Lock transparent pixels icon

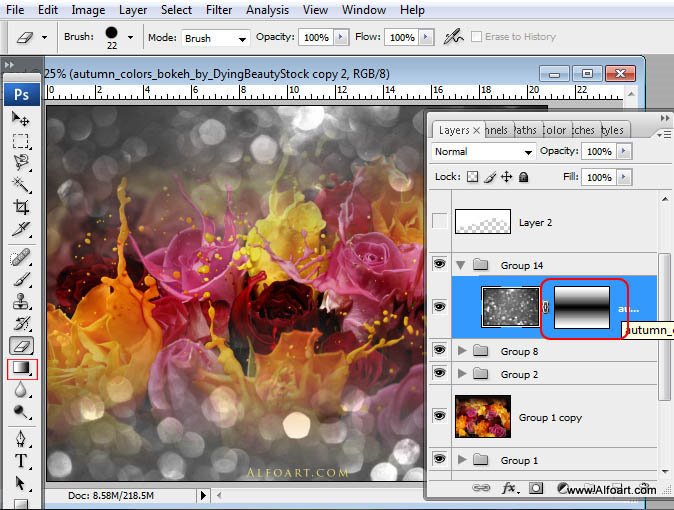click(472, 177)
